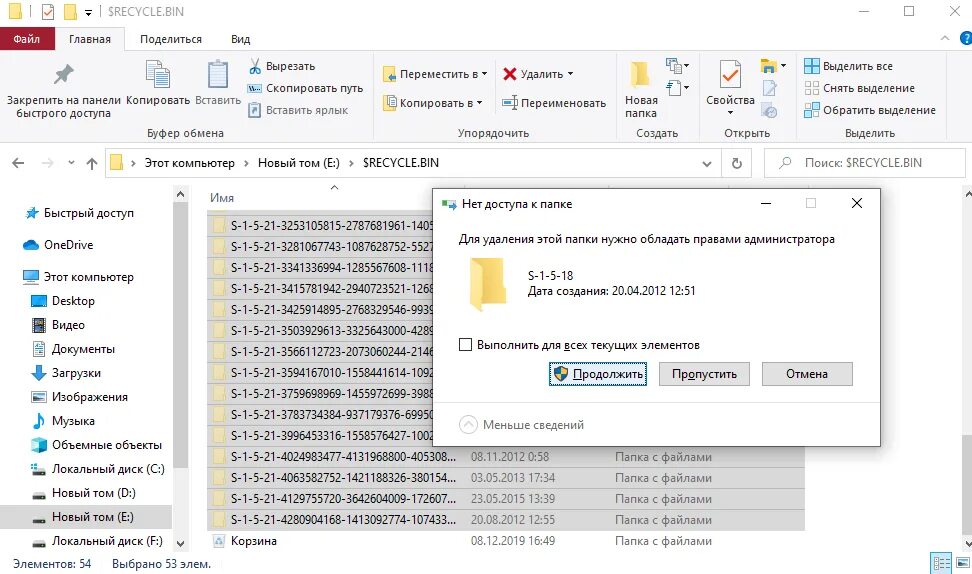Viewport: 972px width, 574px height.
Task: Click the search box Поиск: $RECYCLE.BIN
Action: click(x=865, y=163)
